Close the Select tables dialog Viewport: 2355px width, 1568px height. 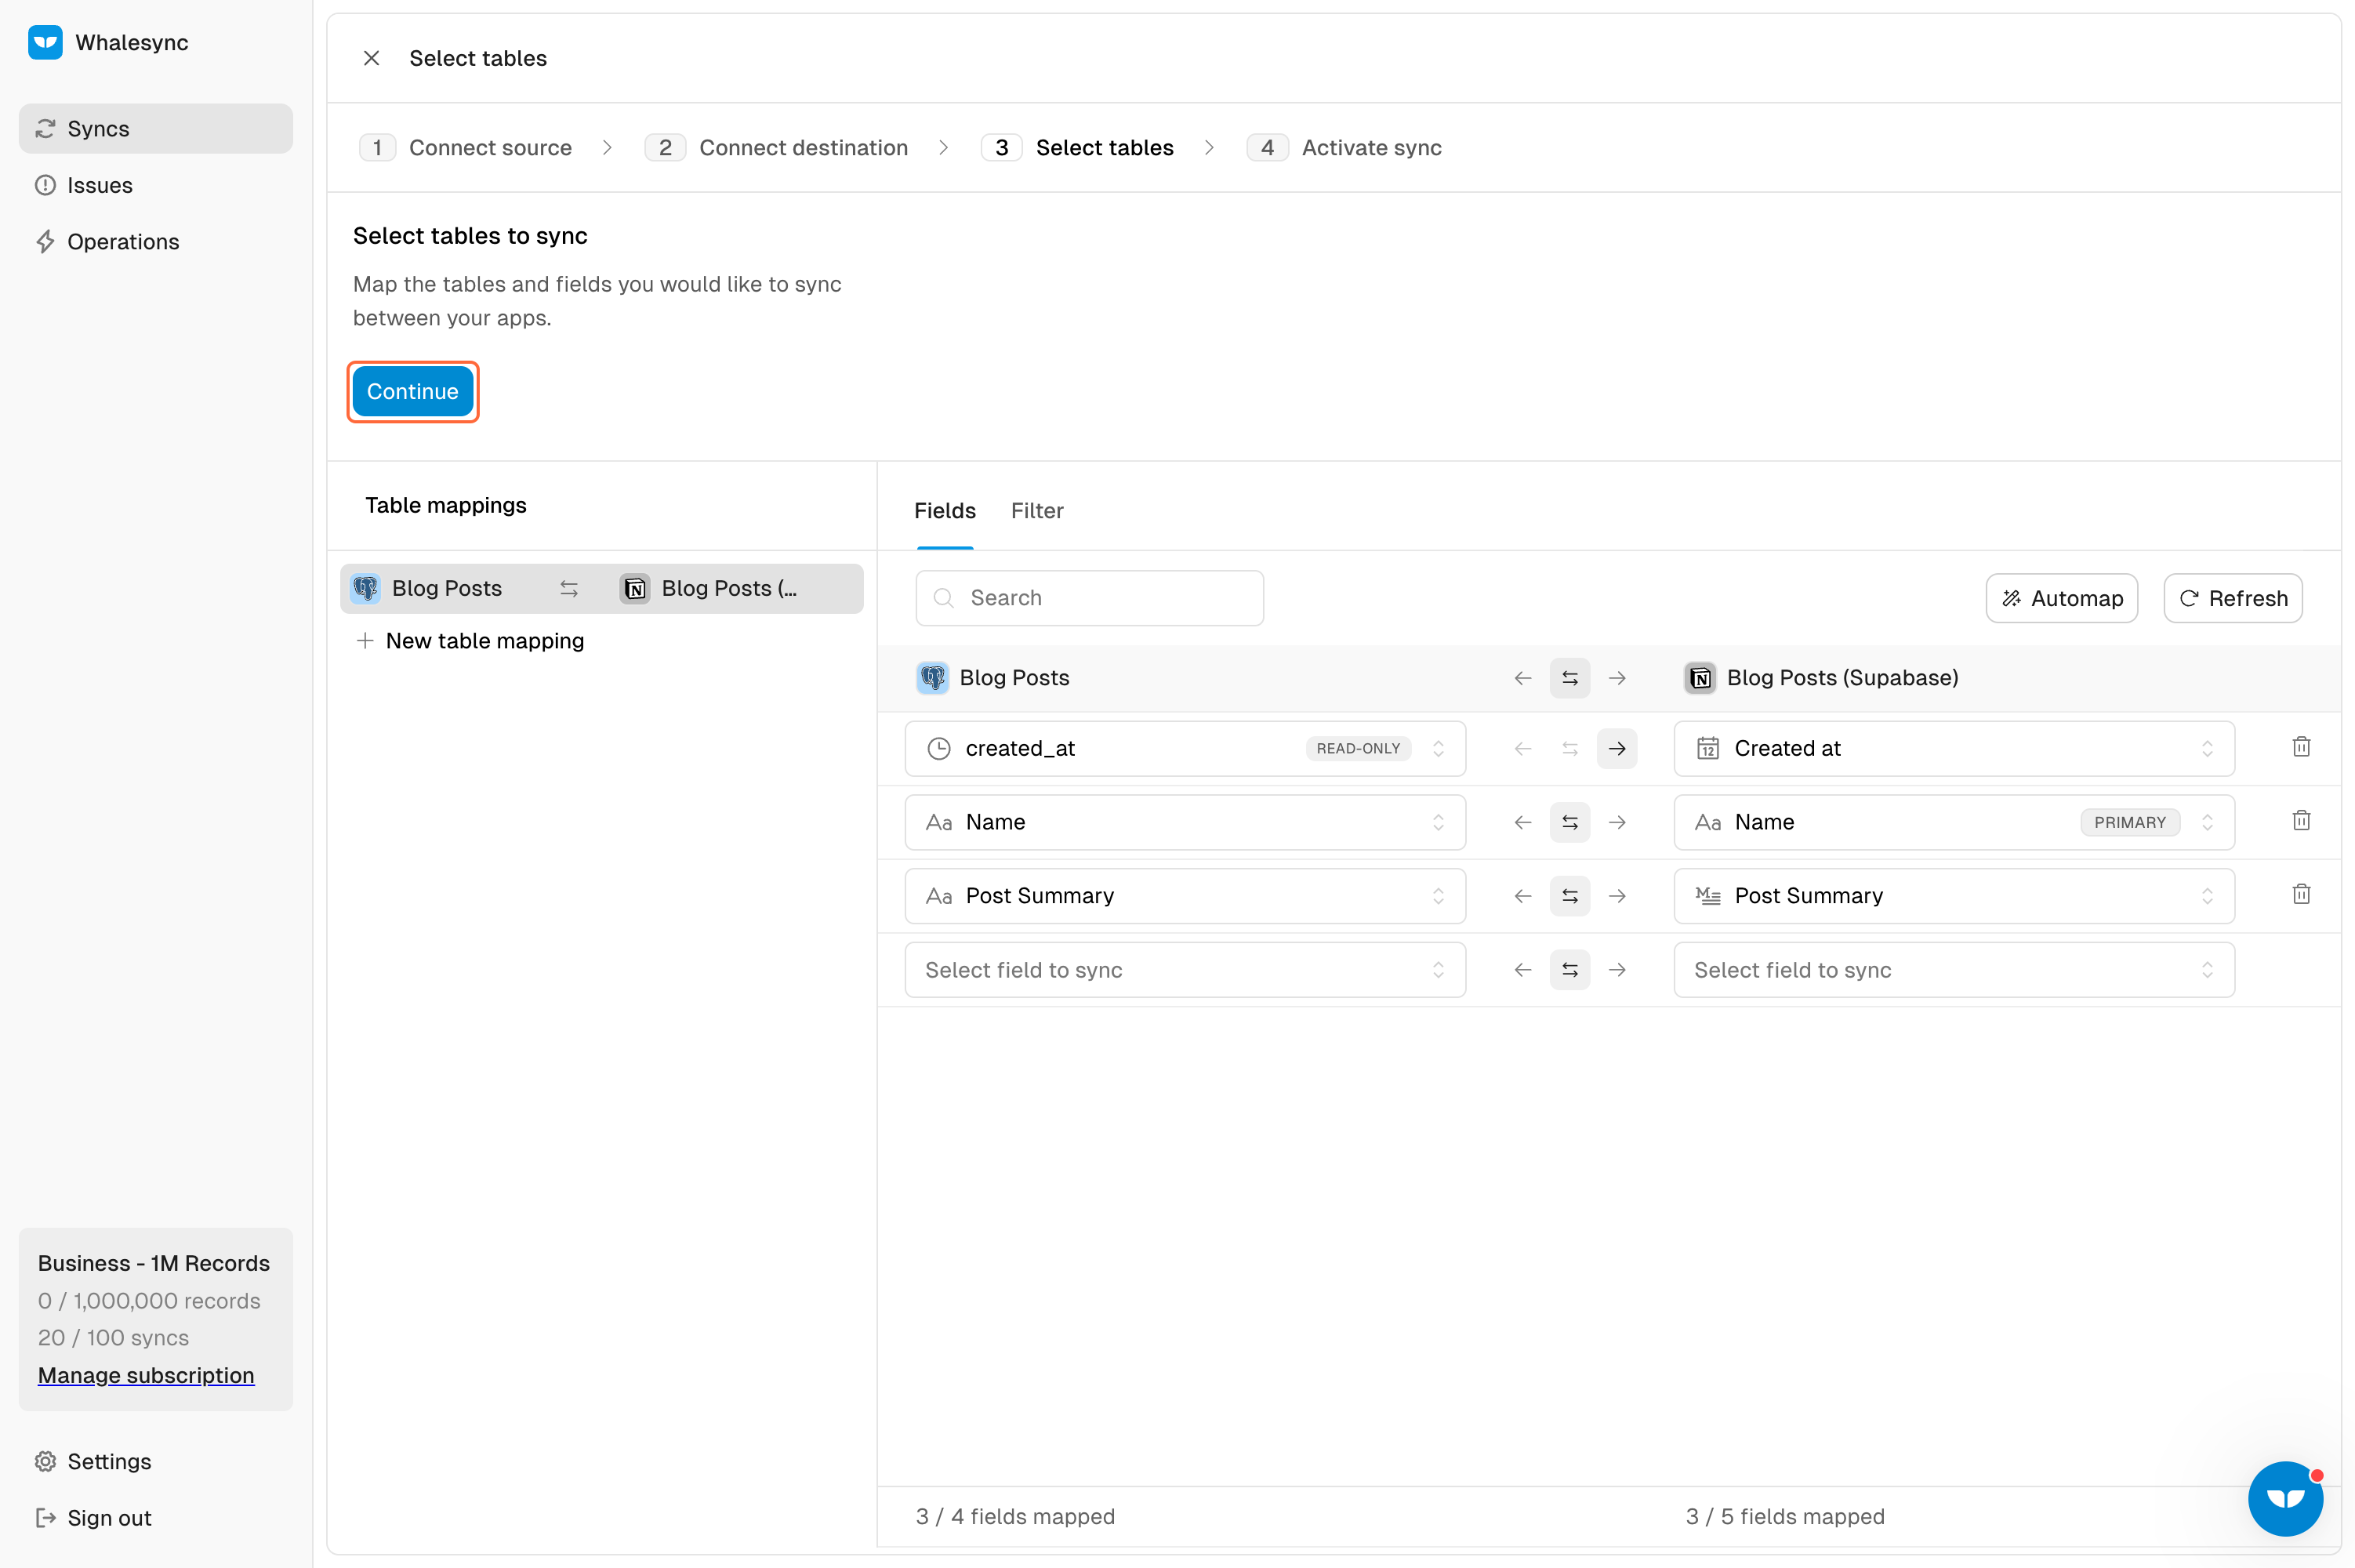coord(371,58)
